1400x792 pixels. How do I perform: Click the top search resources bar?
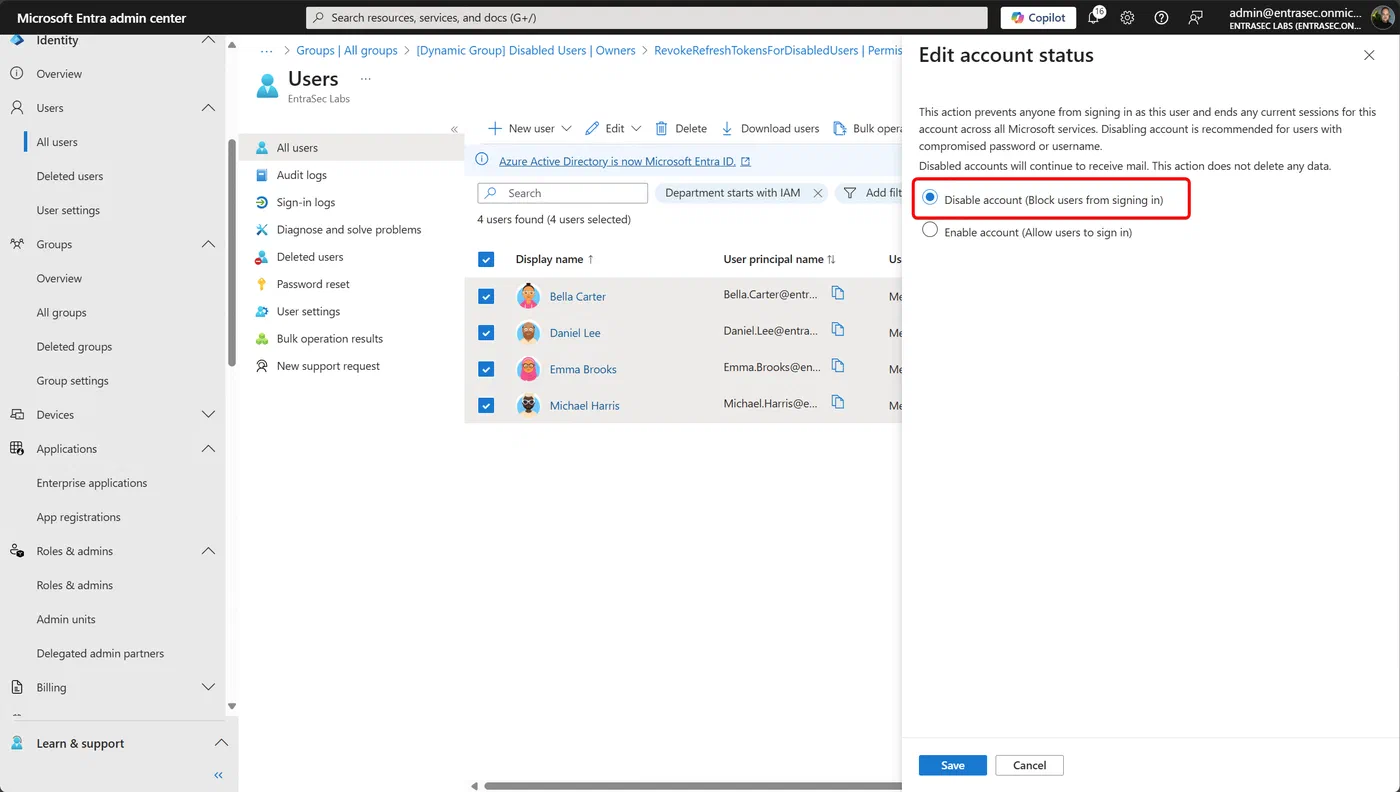[x=646, y=18]
